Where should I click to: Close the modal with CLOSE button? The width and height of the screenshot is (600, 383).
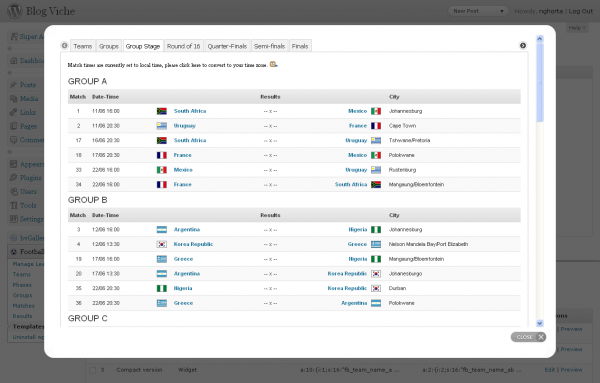point(528,337)
